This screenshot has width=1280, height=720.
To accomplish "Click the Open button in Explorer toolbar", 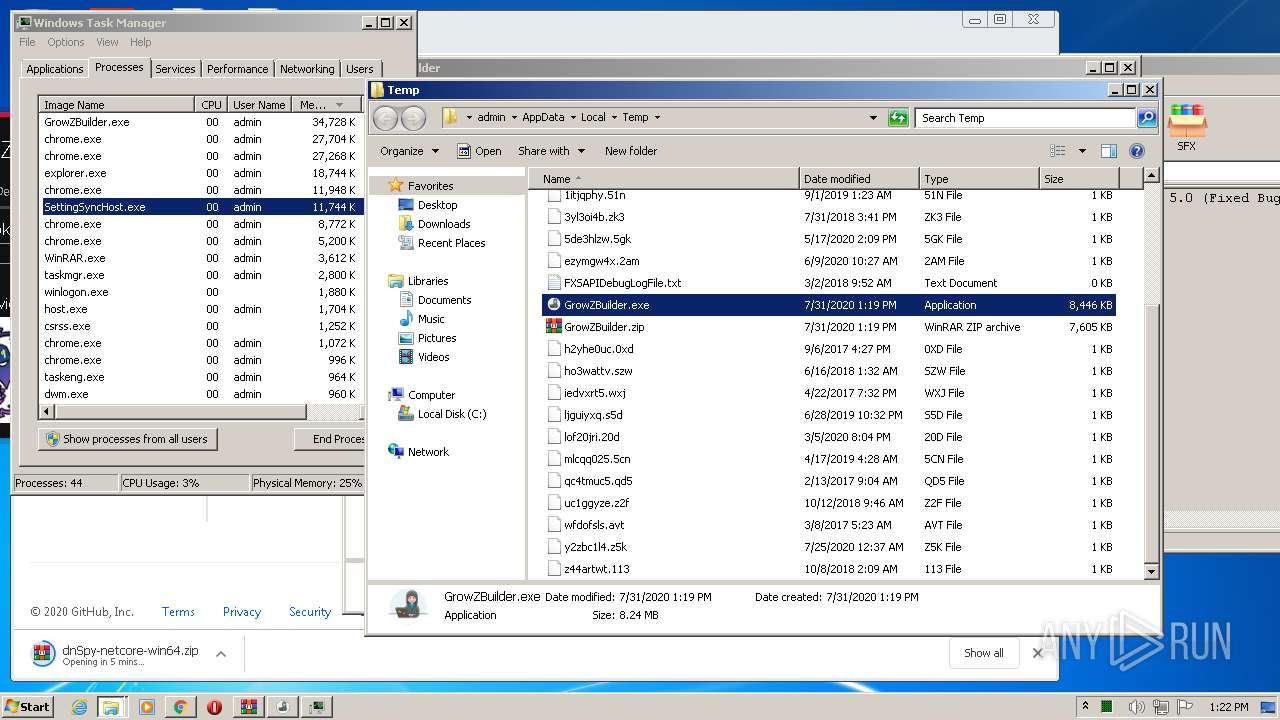I will click(479, 151).
